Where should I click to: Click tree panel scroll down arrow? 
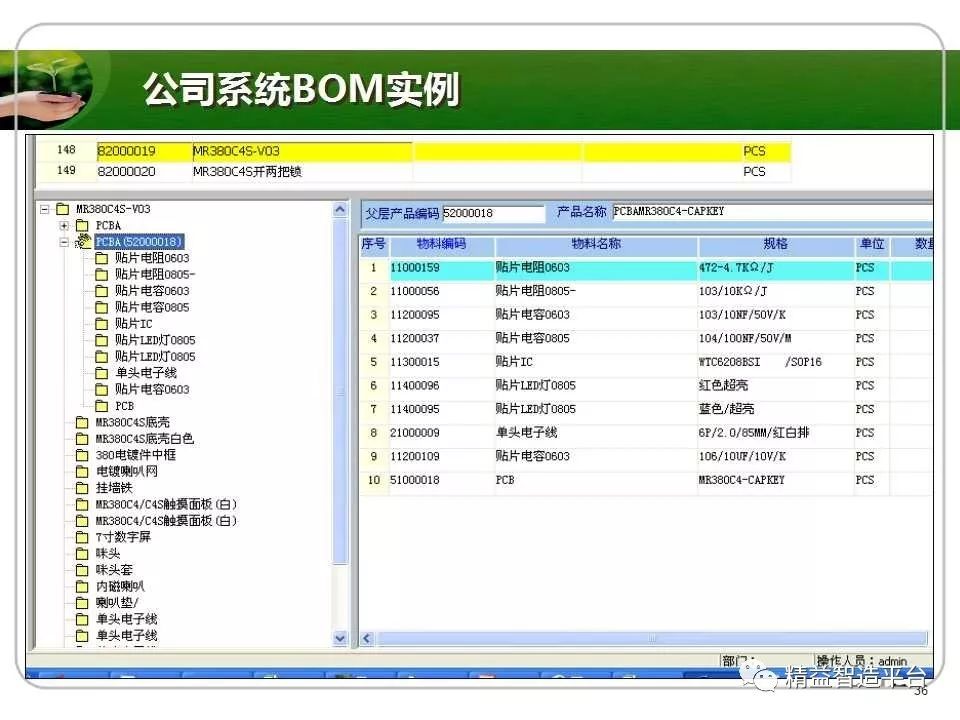(340, 638)
